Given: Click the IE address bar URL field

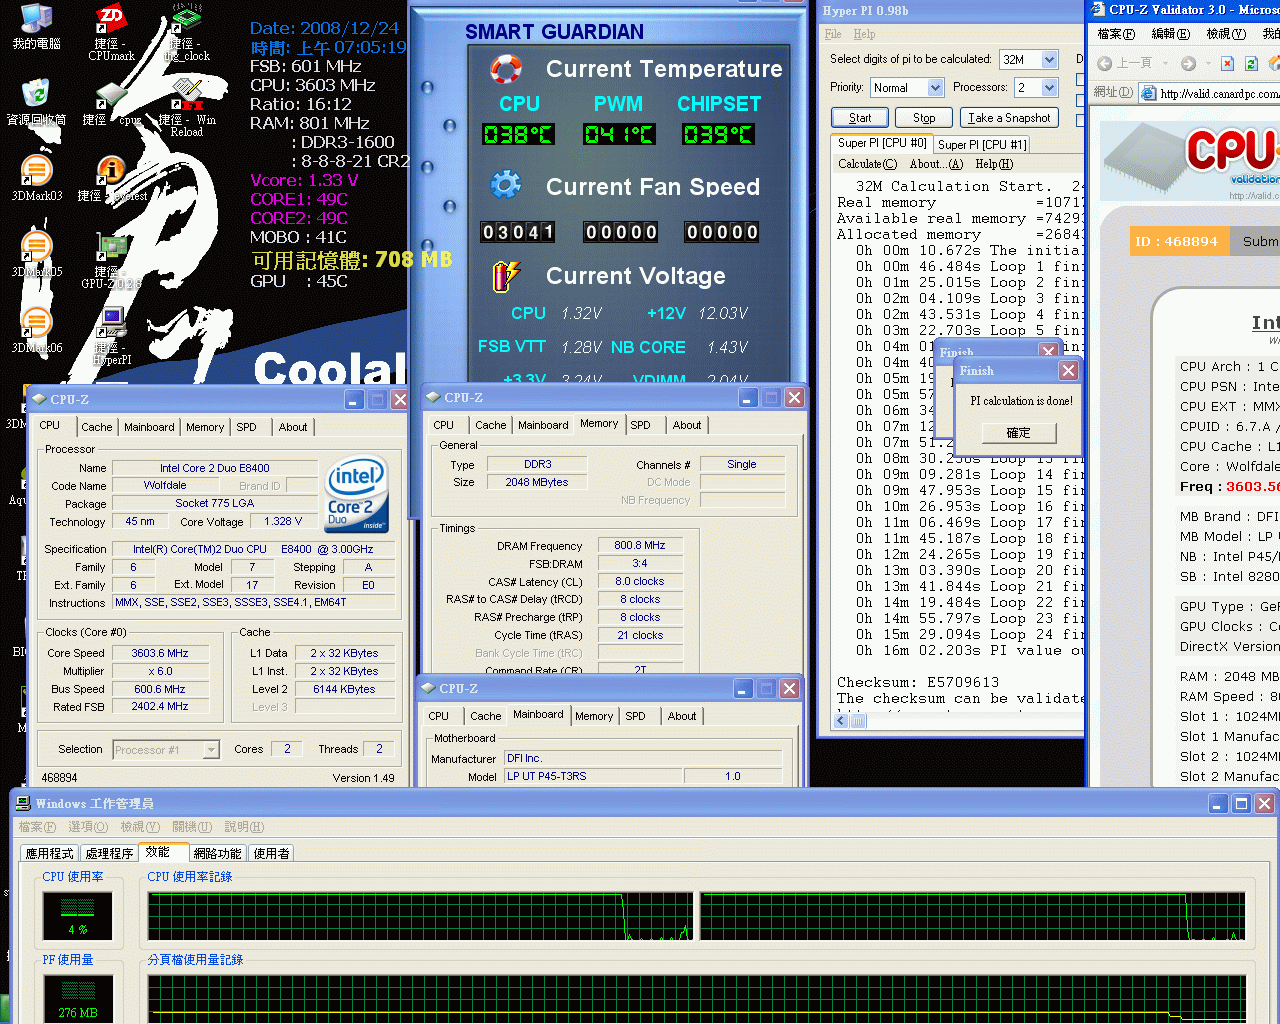Looking at the screenshot, I should point(1219,94).
